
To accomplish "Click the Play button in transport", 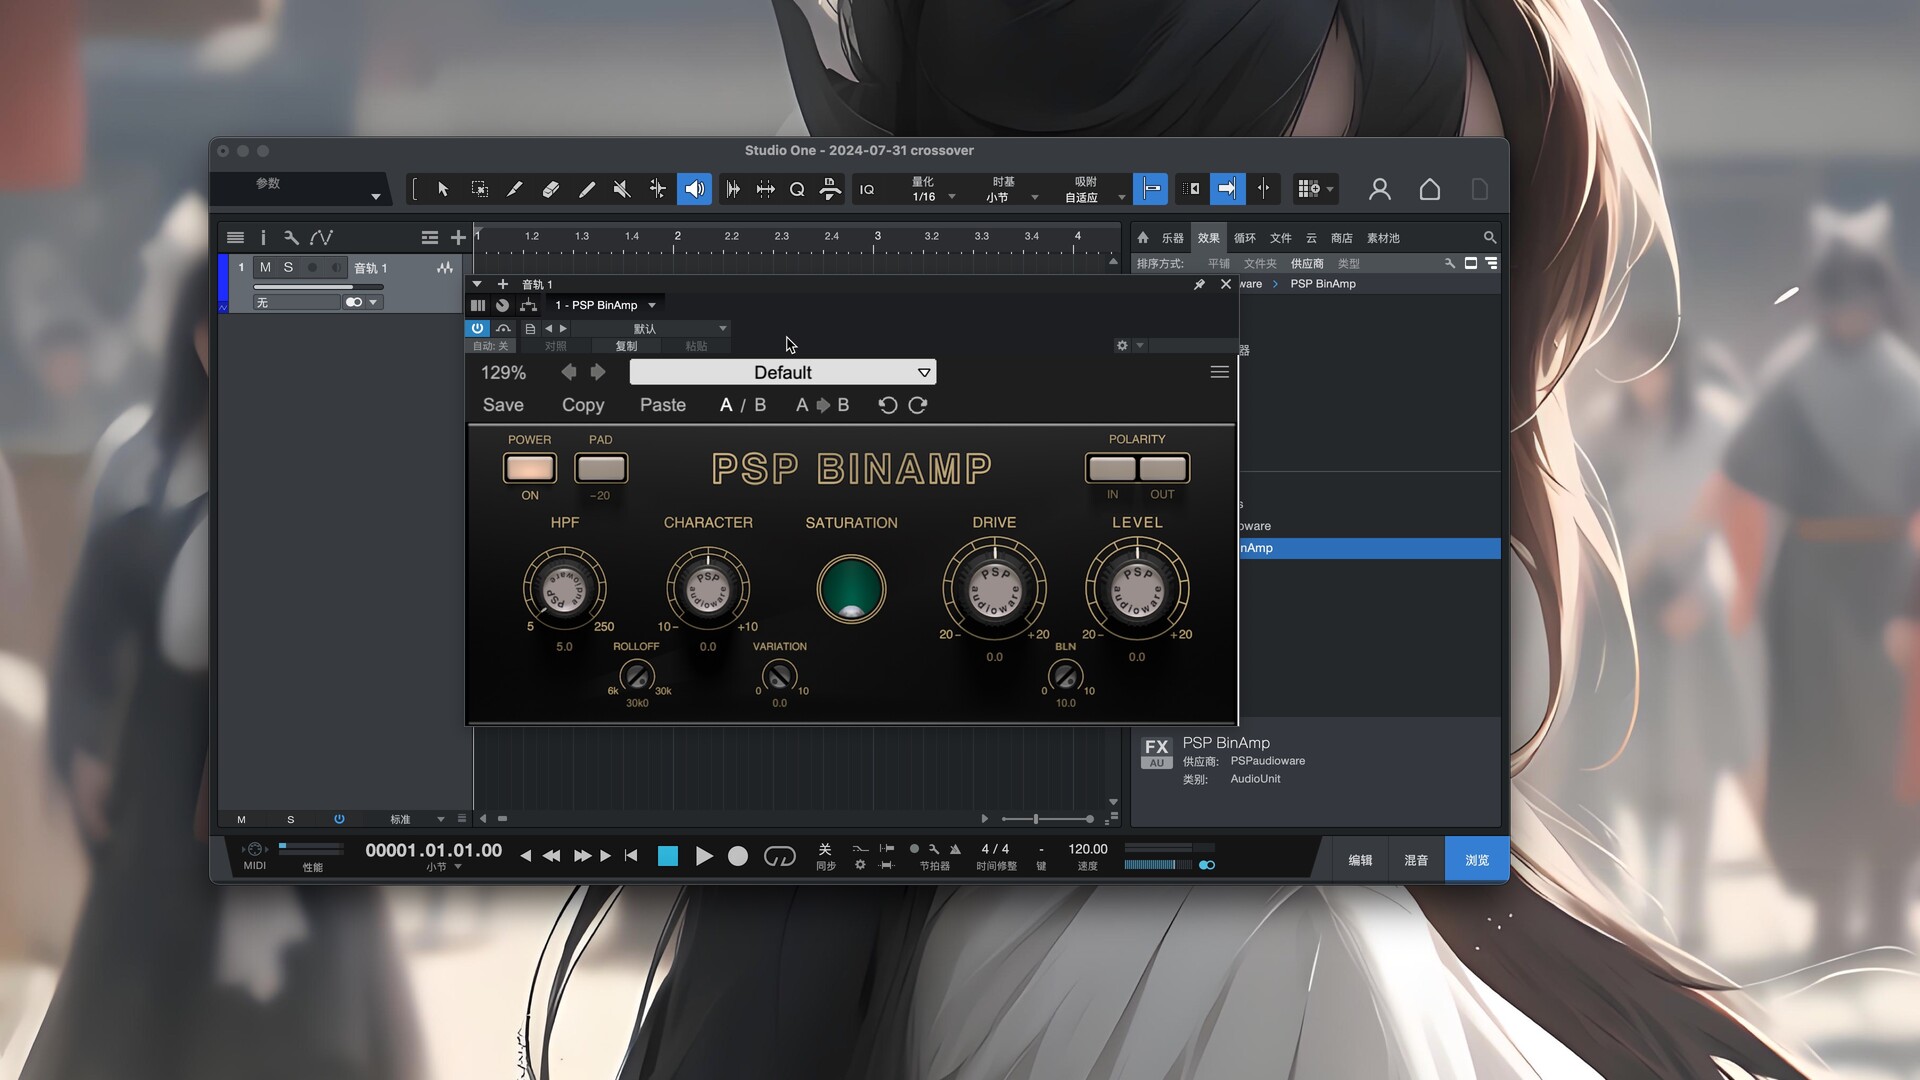I will [x=704, y=856].
